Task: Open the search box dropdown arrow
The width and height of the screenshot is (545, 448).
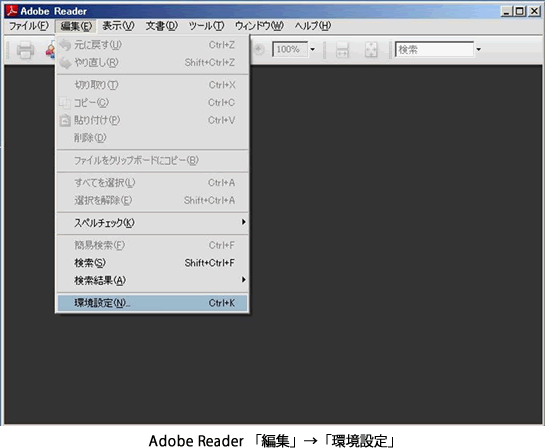Action: [479, 49]
